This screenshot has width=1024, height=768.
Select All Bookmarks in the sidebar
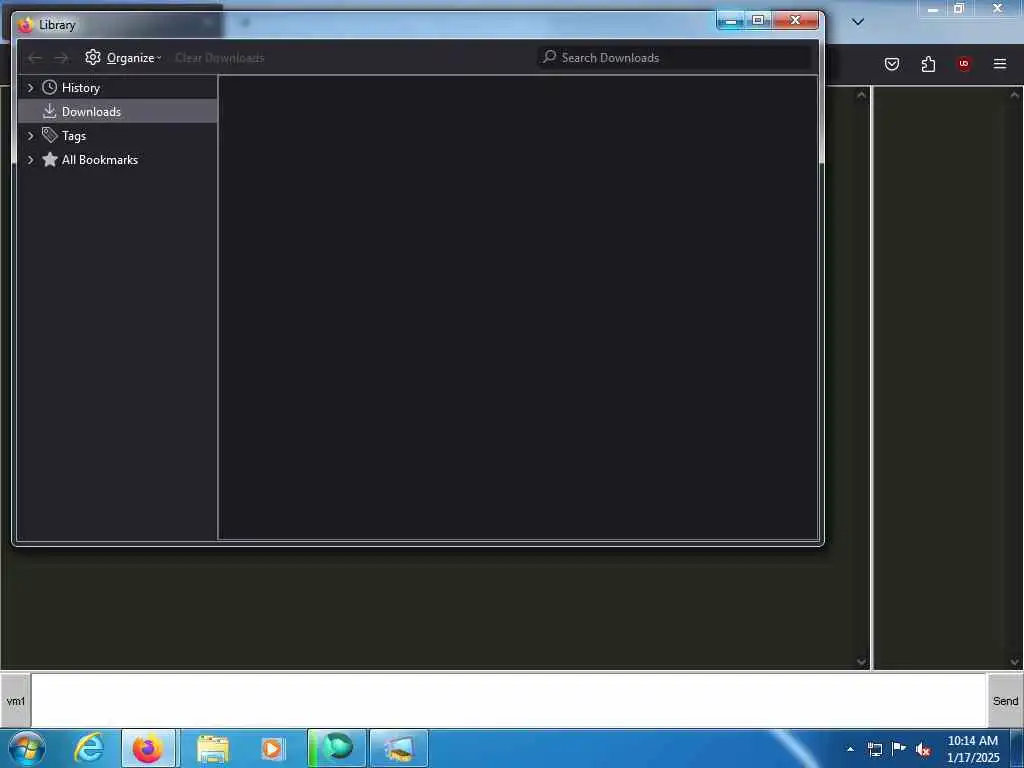118,160
